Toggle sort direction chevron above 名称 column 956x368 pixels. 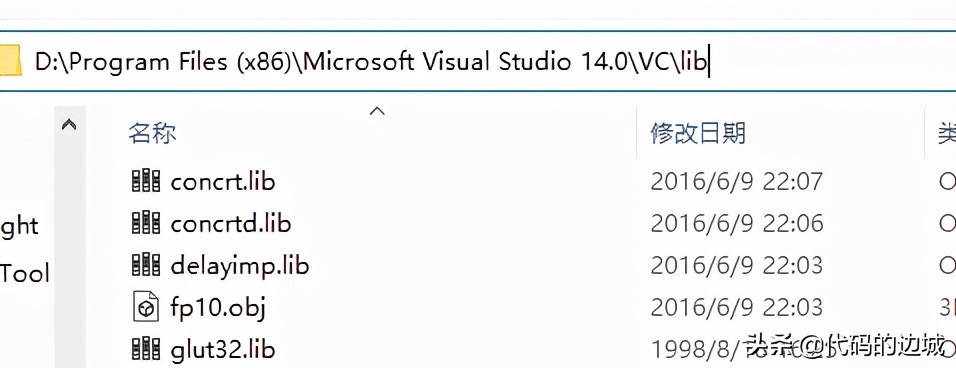(x=378, y=111)
